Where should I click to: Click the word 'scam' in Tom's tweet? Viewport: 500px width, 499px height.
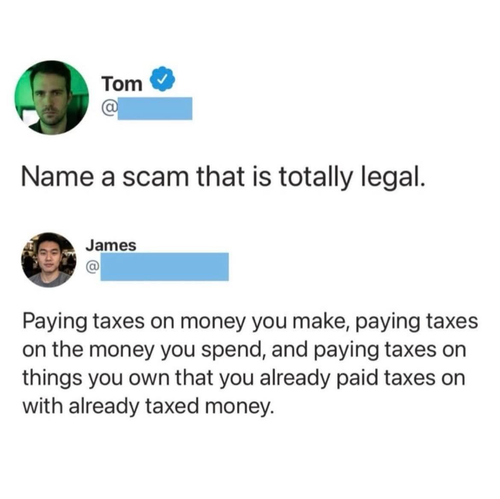pyautogui.click(x=156, y=177)
